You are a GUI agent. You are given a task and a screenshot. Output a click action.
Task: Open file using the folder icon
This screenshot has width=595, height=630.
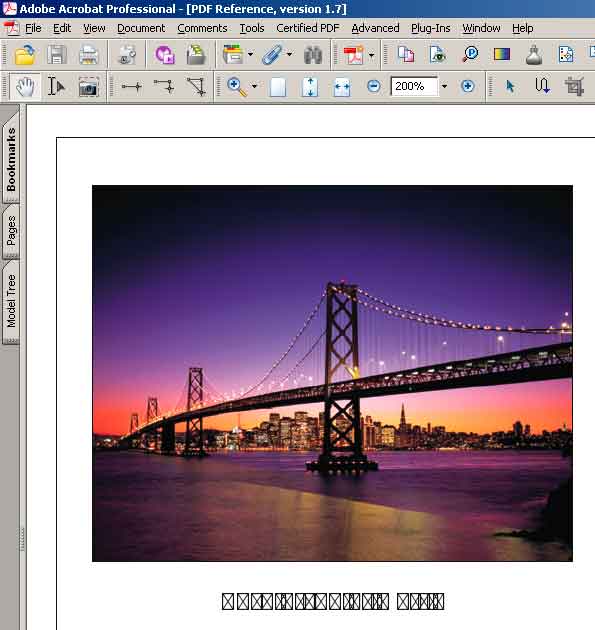(x=25, y=55)
